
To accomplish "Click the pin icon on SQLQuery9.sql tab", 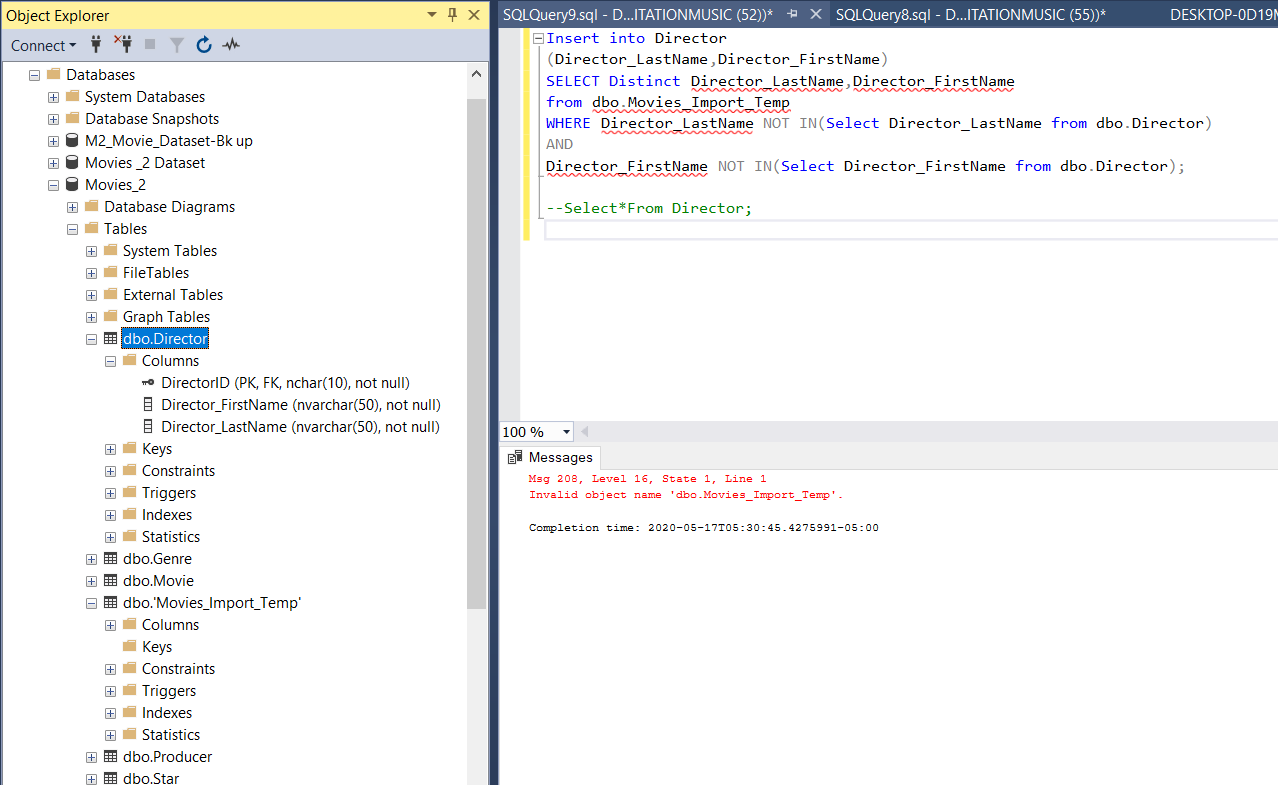I will [x=793, y=14].
